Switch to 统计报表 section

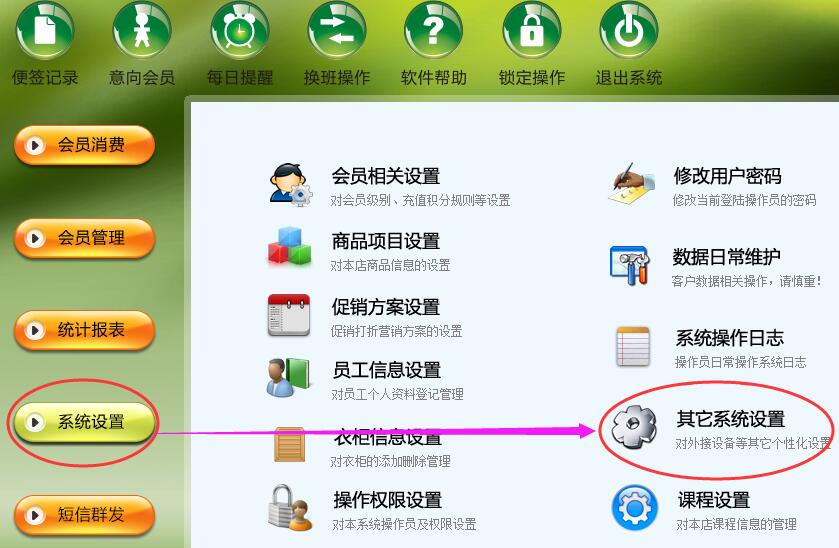[x=85, y=330]
